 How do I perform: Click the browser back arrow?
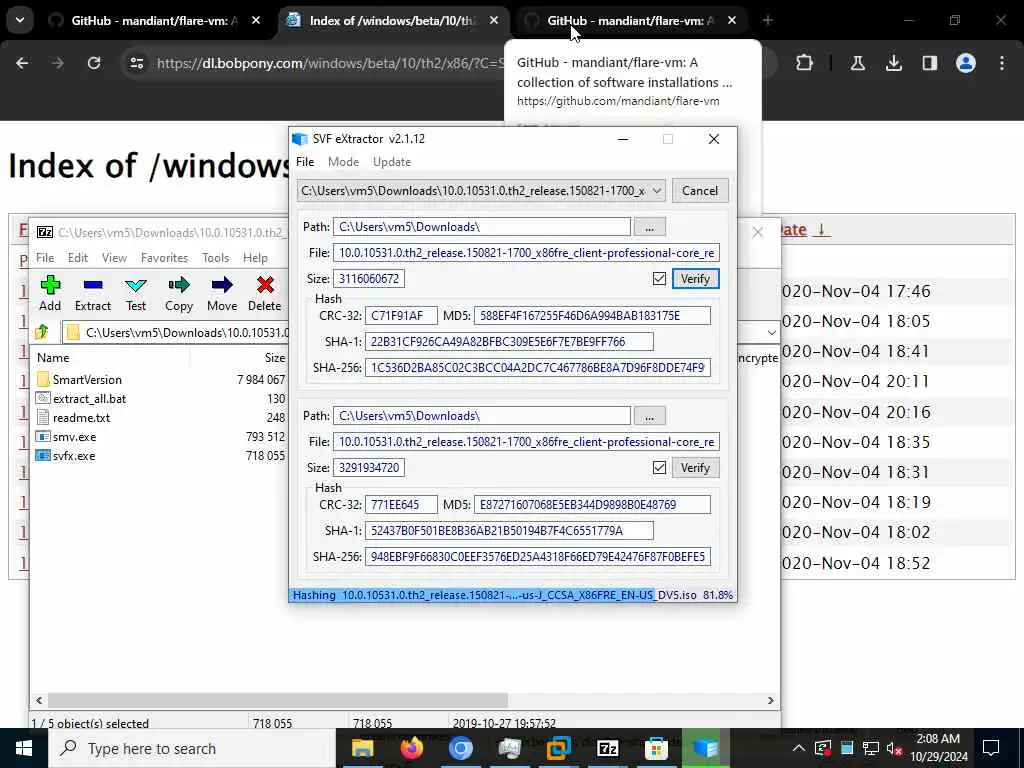point(22,63)
